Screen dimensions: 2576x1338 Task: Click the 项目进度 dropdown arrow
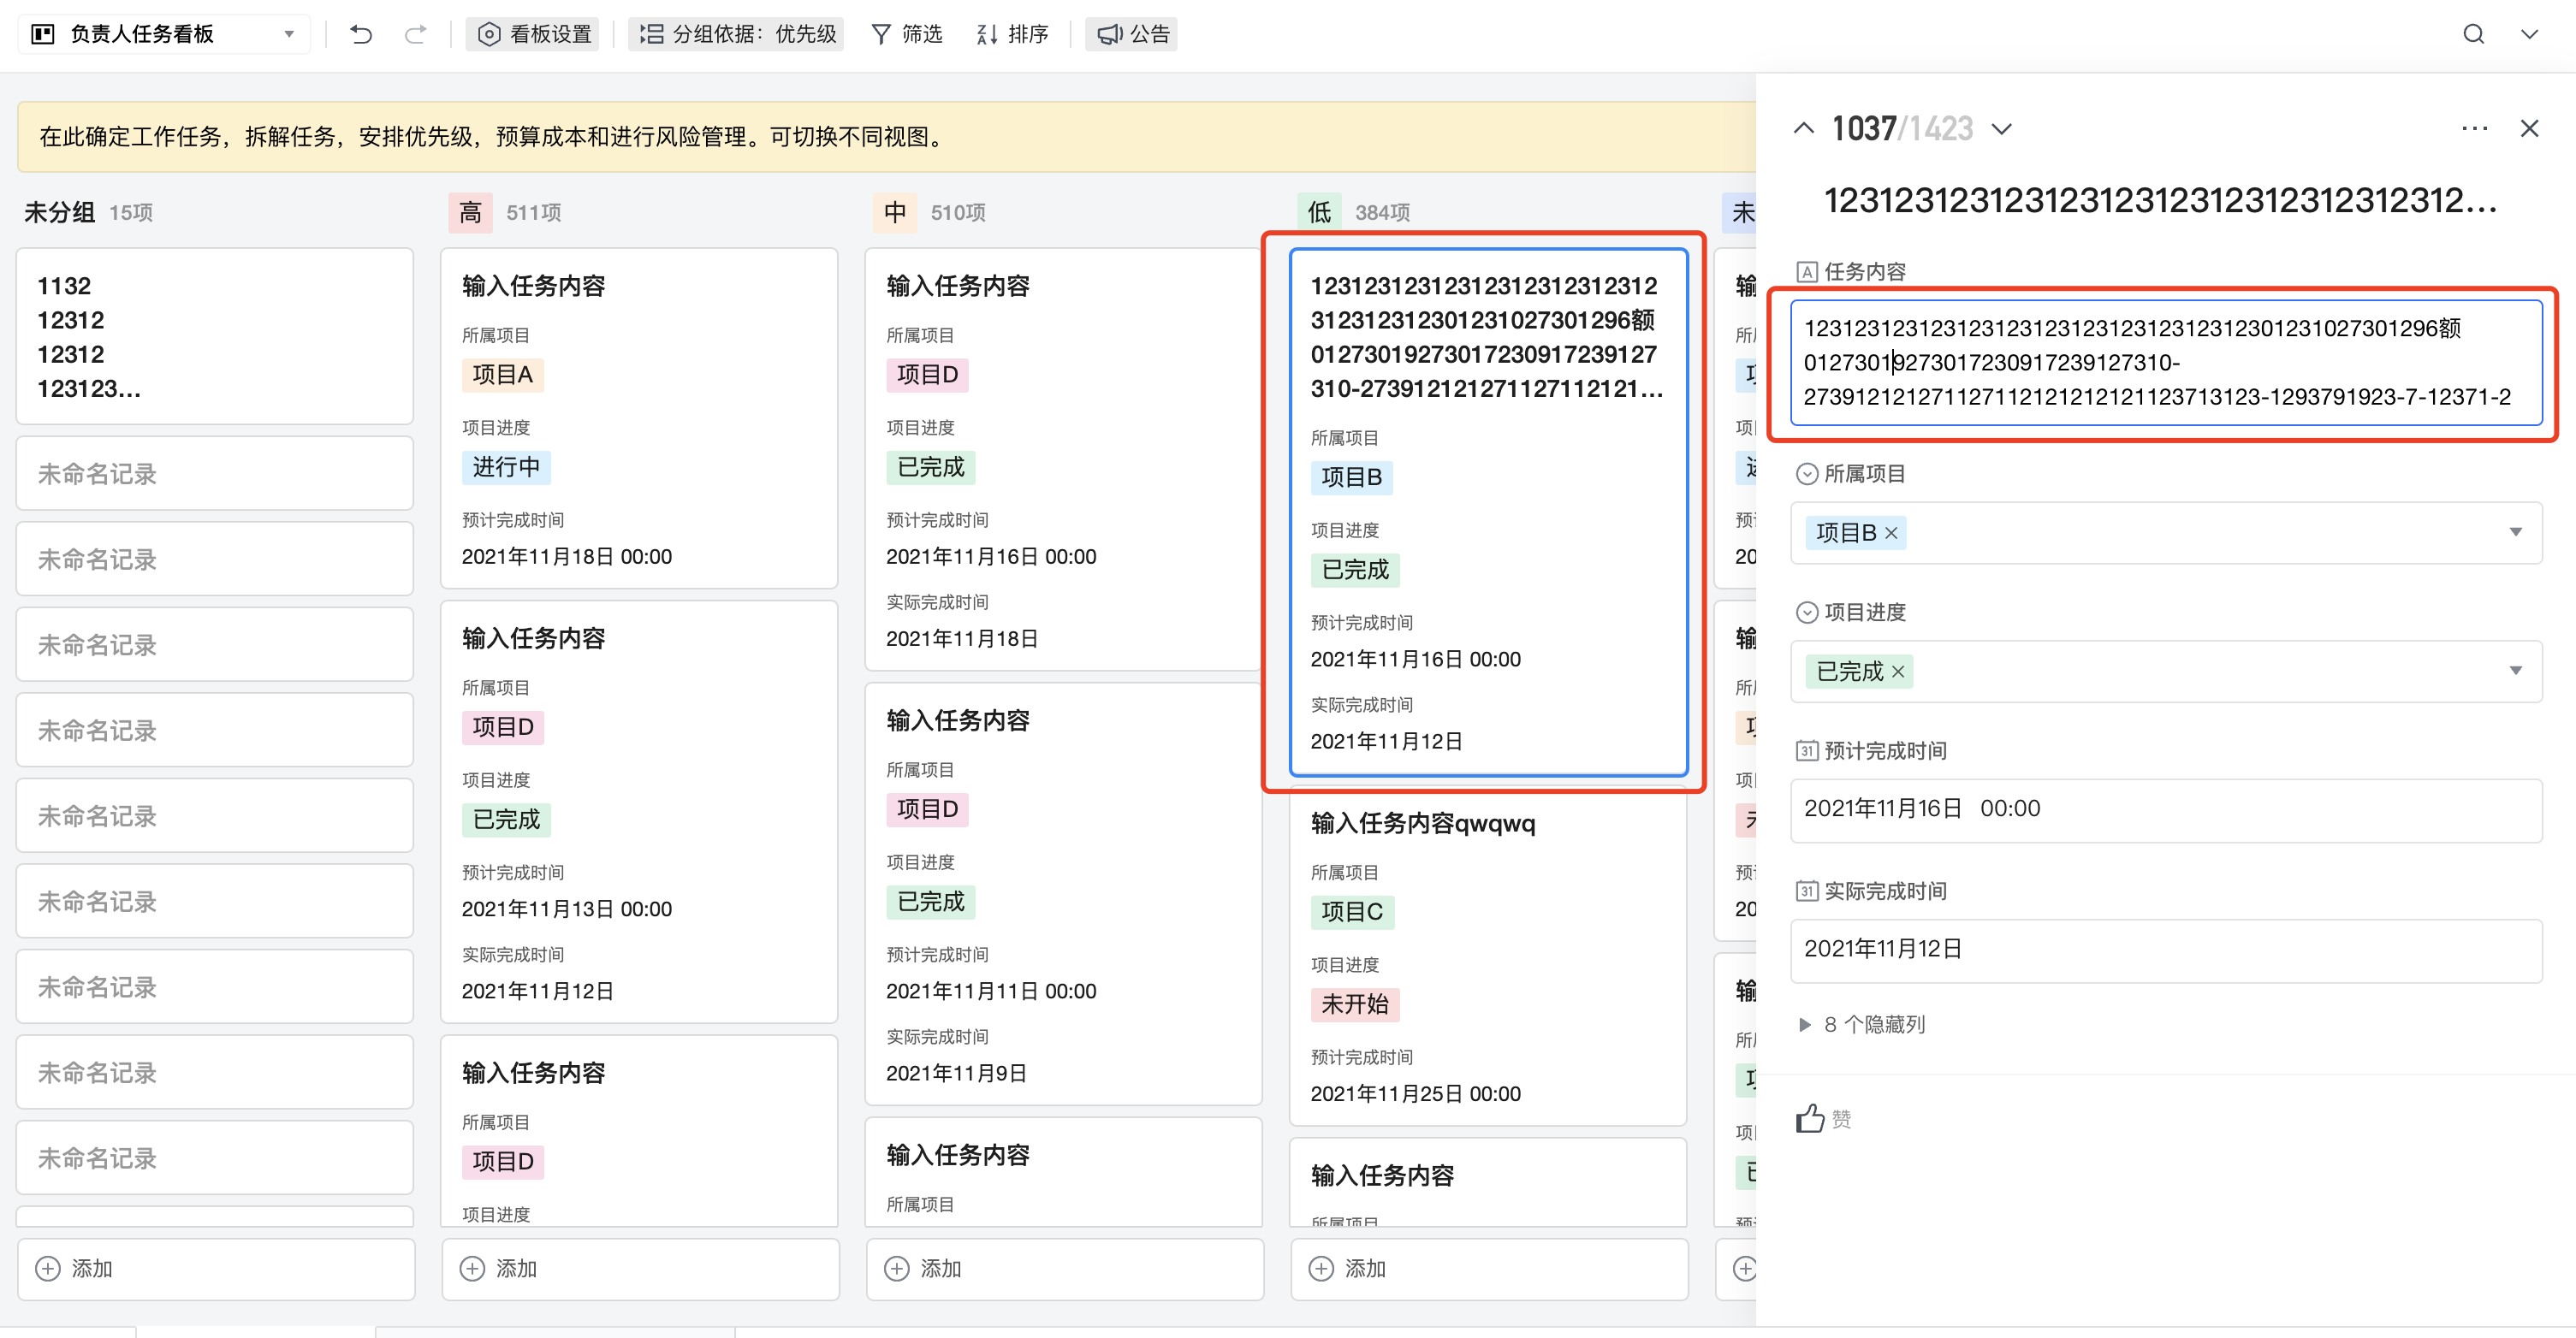click(x=2515, y=671)
